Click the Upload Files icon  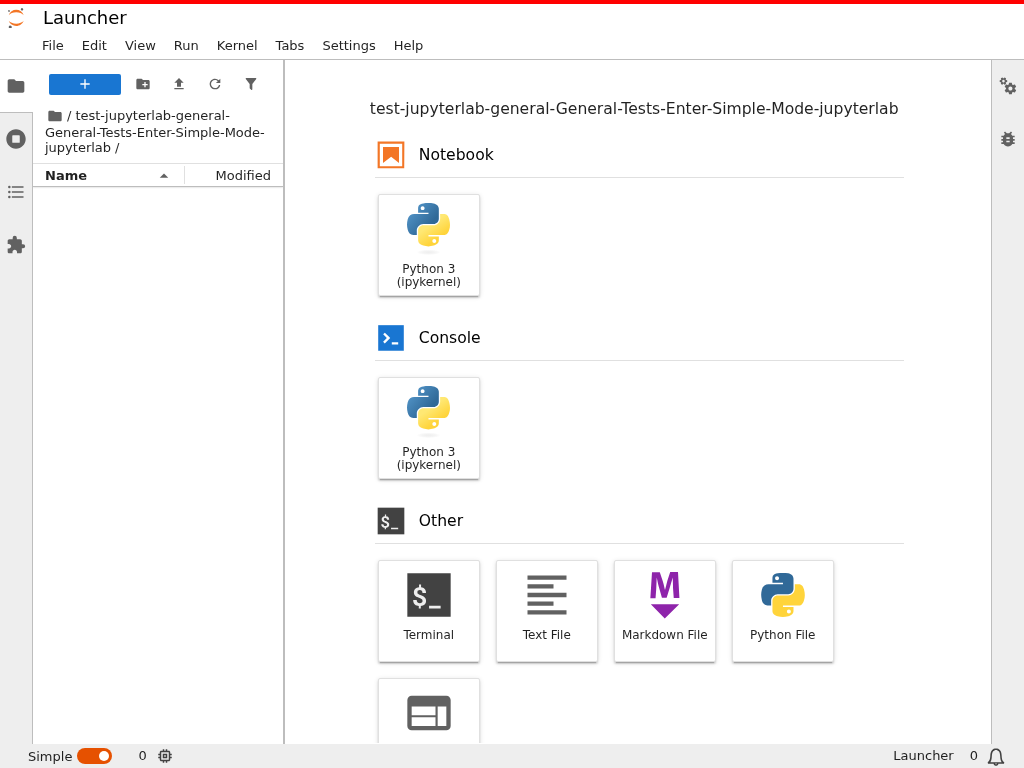pyautogui.click(x=179, y=84)
